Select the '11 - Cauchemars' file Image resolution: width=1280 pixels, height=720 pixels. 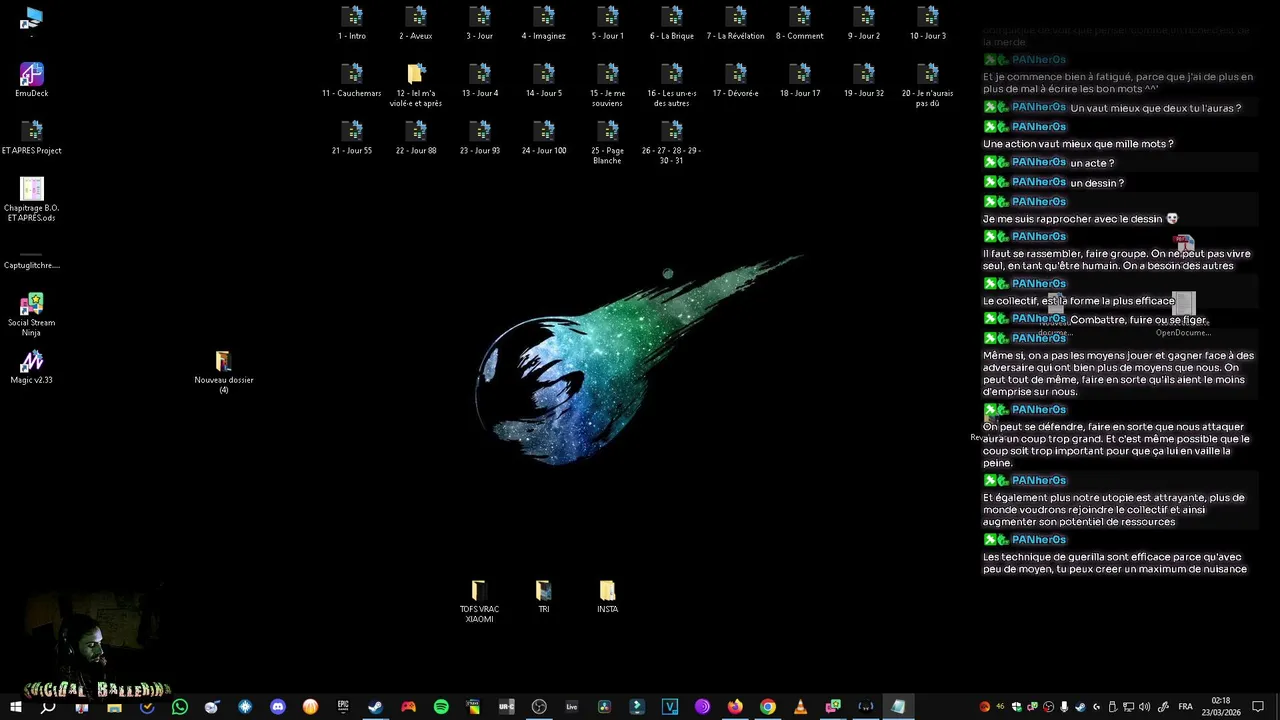(x=352, y=81)
